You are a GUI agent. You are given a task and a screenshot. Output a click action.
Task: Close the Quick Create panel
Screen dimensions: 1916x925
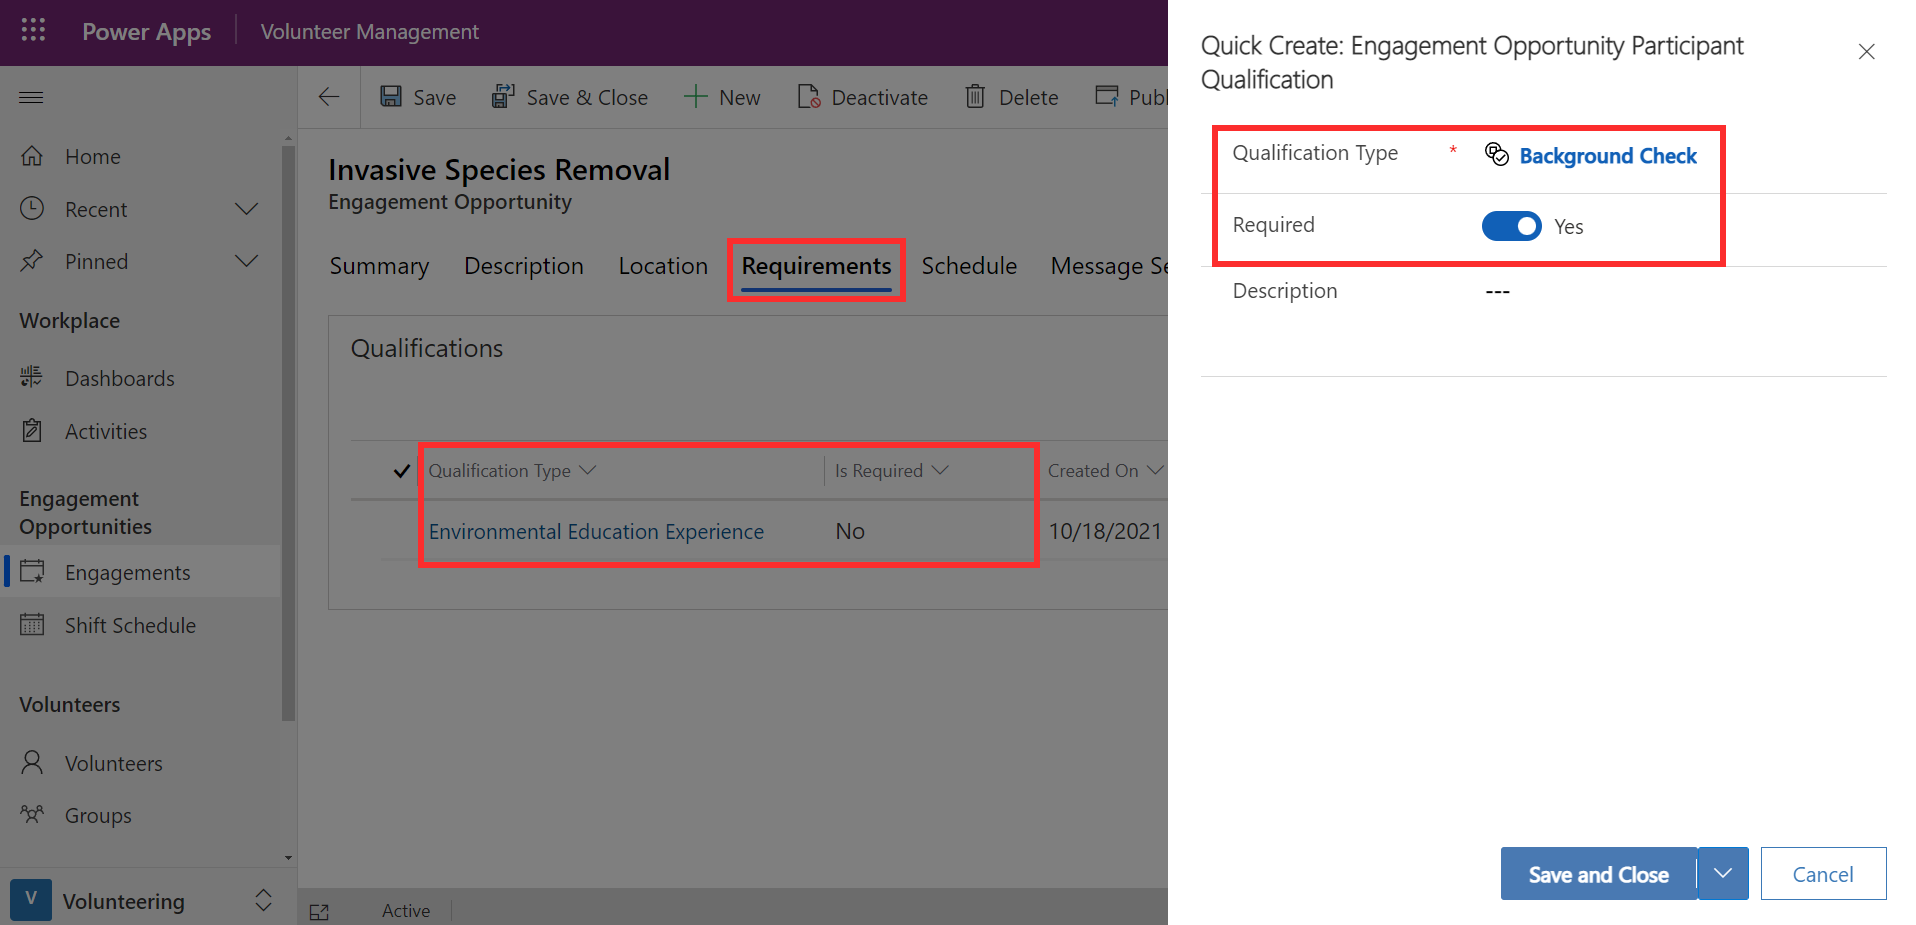pos(1866,51)
